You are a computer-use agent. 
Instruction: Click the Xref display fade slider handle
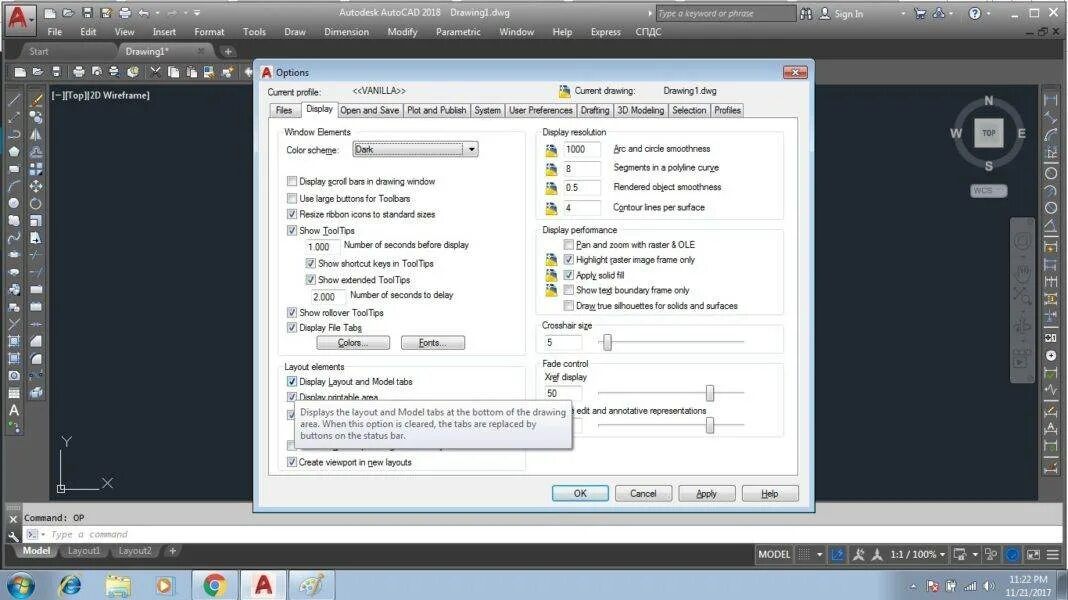pos(710,393)
